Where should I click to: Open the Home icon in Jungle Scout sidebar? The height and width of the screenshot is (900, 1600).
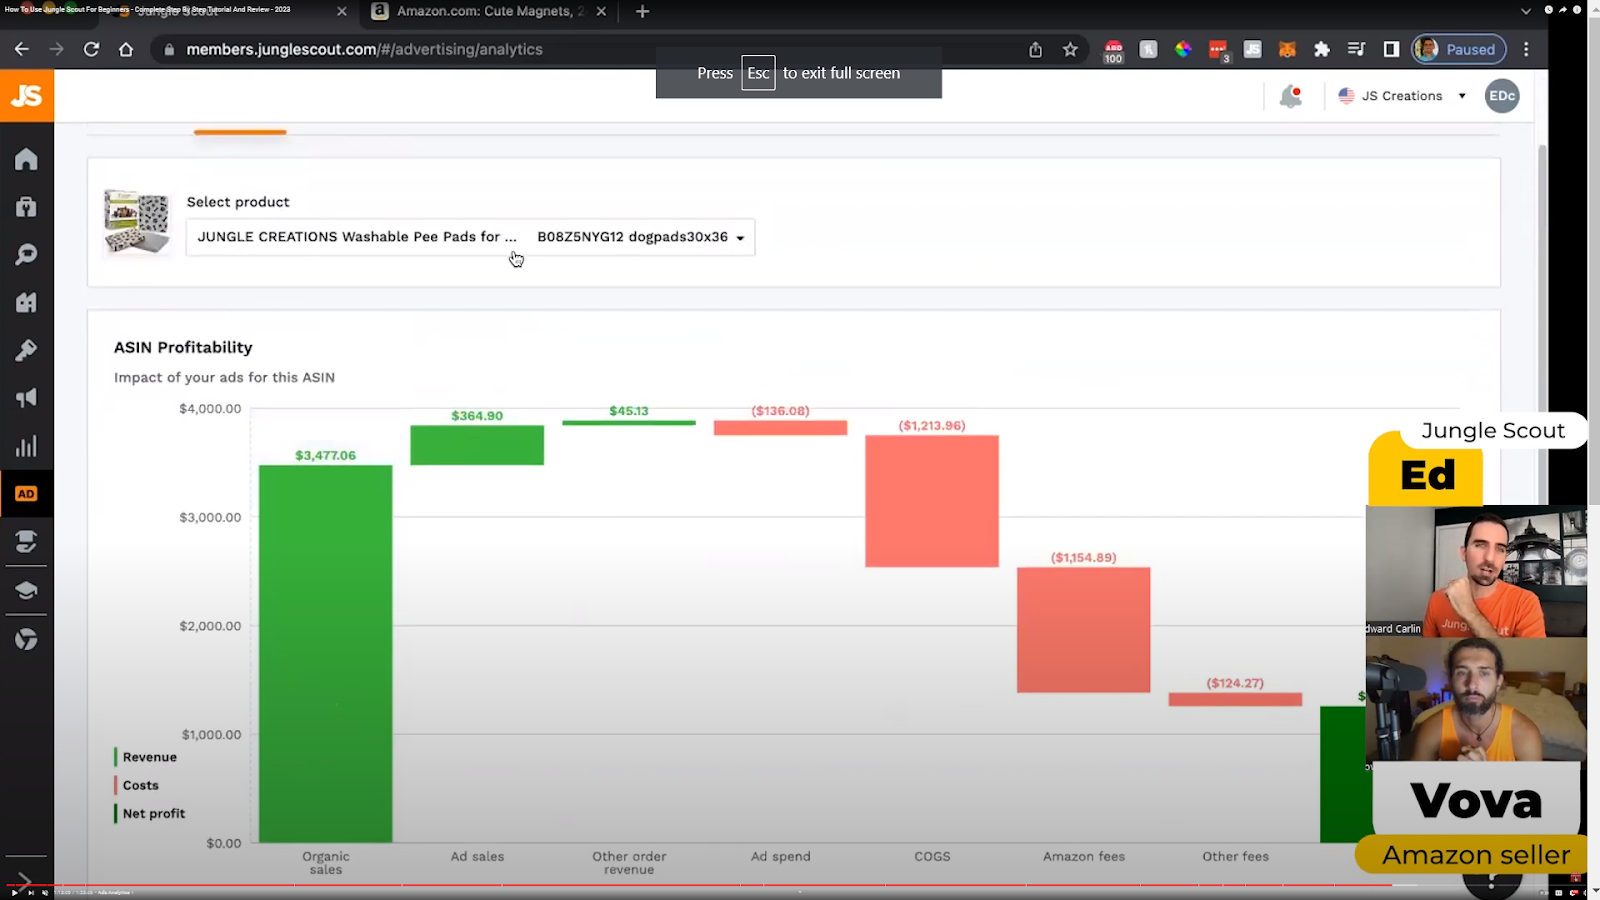pos(26,159)
